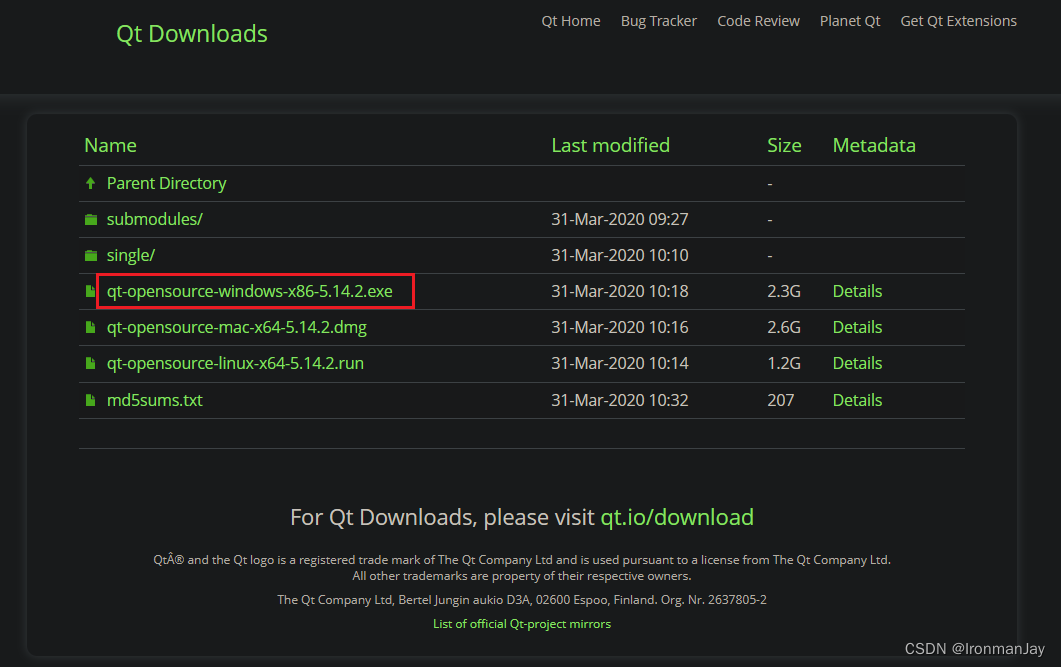1061x667 pixels.
Task: Click the folder icon beside submodules/
Action: [x=91, y=219]
